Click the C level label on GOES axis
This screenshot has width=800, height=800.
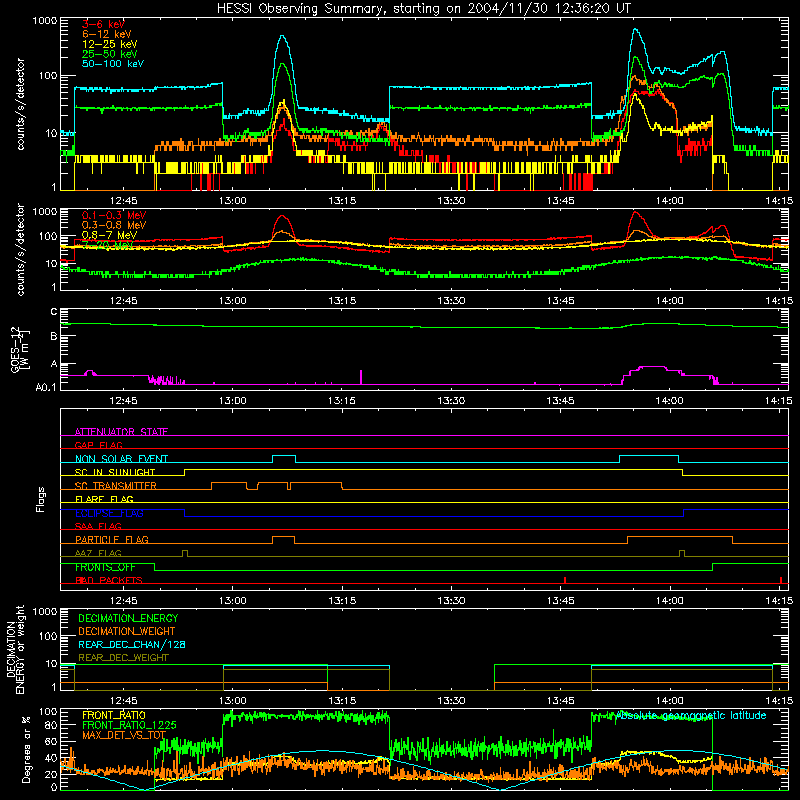coord(54,312)
